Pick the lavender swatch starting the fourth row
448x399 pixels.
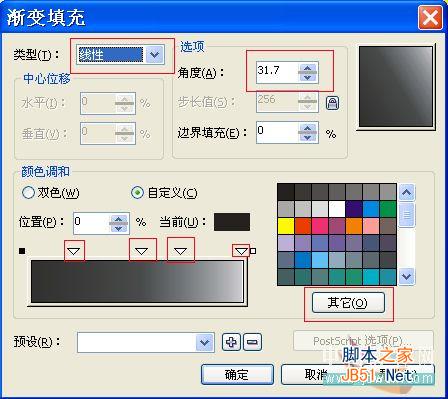286,243
